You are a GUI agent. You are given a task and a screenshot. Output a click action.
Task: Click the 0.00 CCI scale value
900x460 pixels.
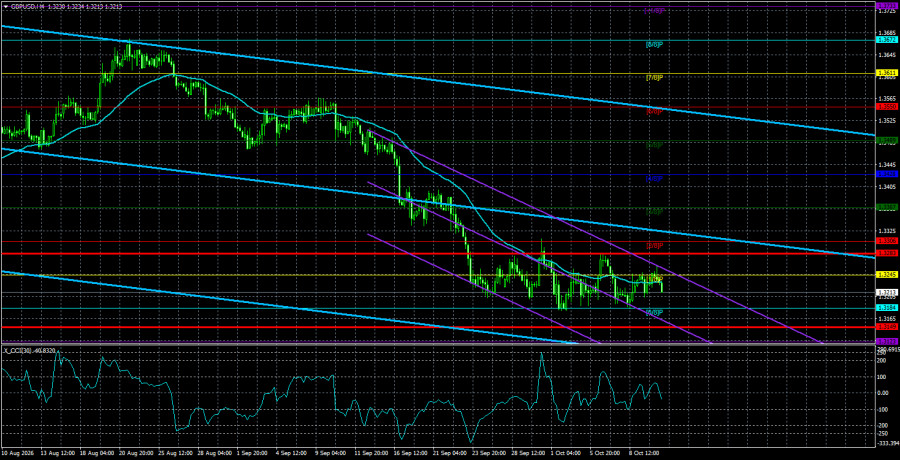click(882, 392)
